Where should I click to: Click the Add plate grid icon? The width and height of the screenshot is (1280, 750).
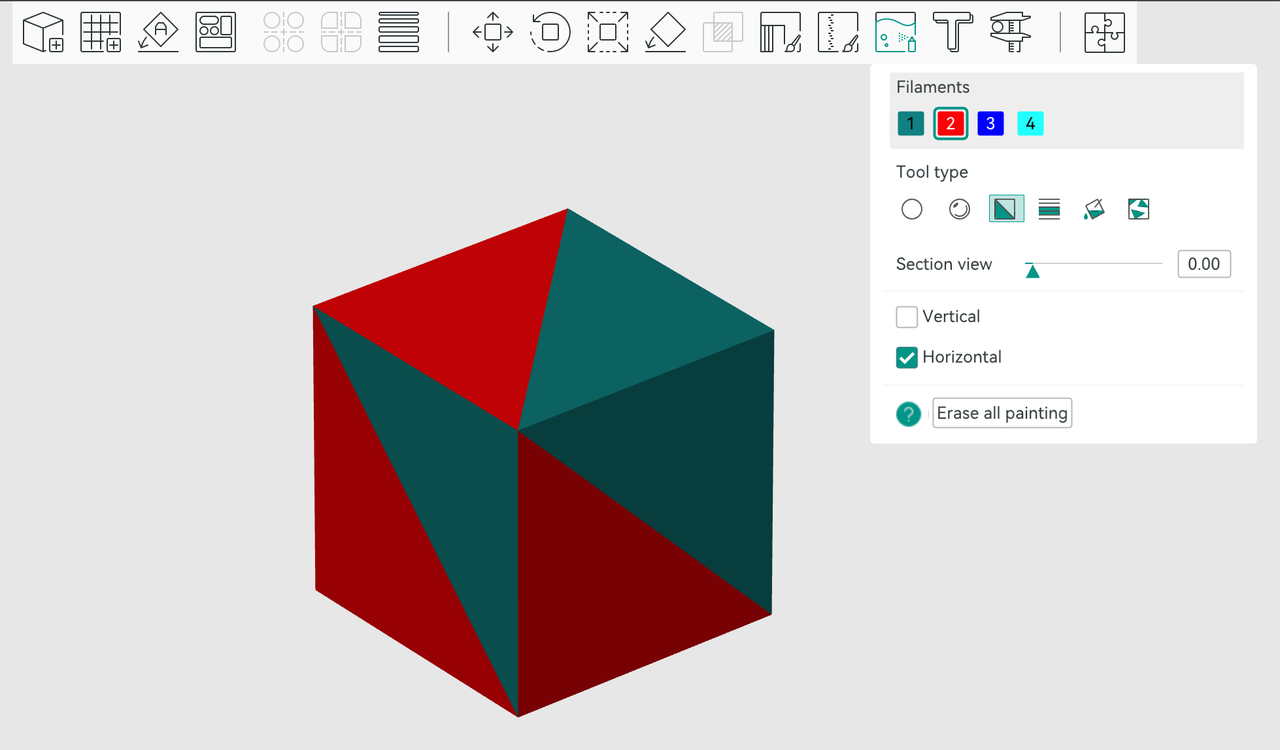(100, 32)
